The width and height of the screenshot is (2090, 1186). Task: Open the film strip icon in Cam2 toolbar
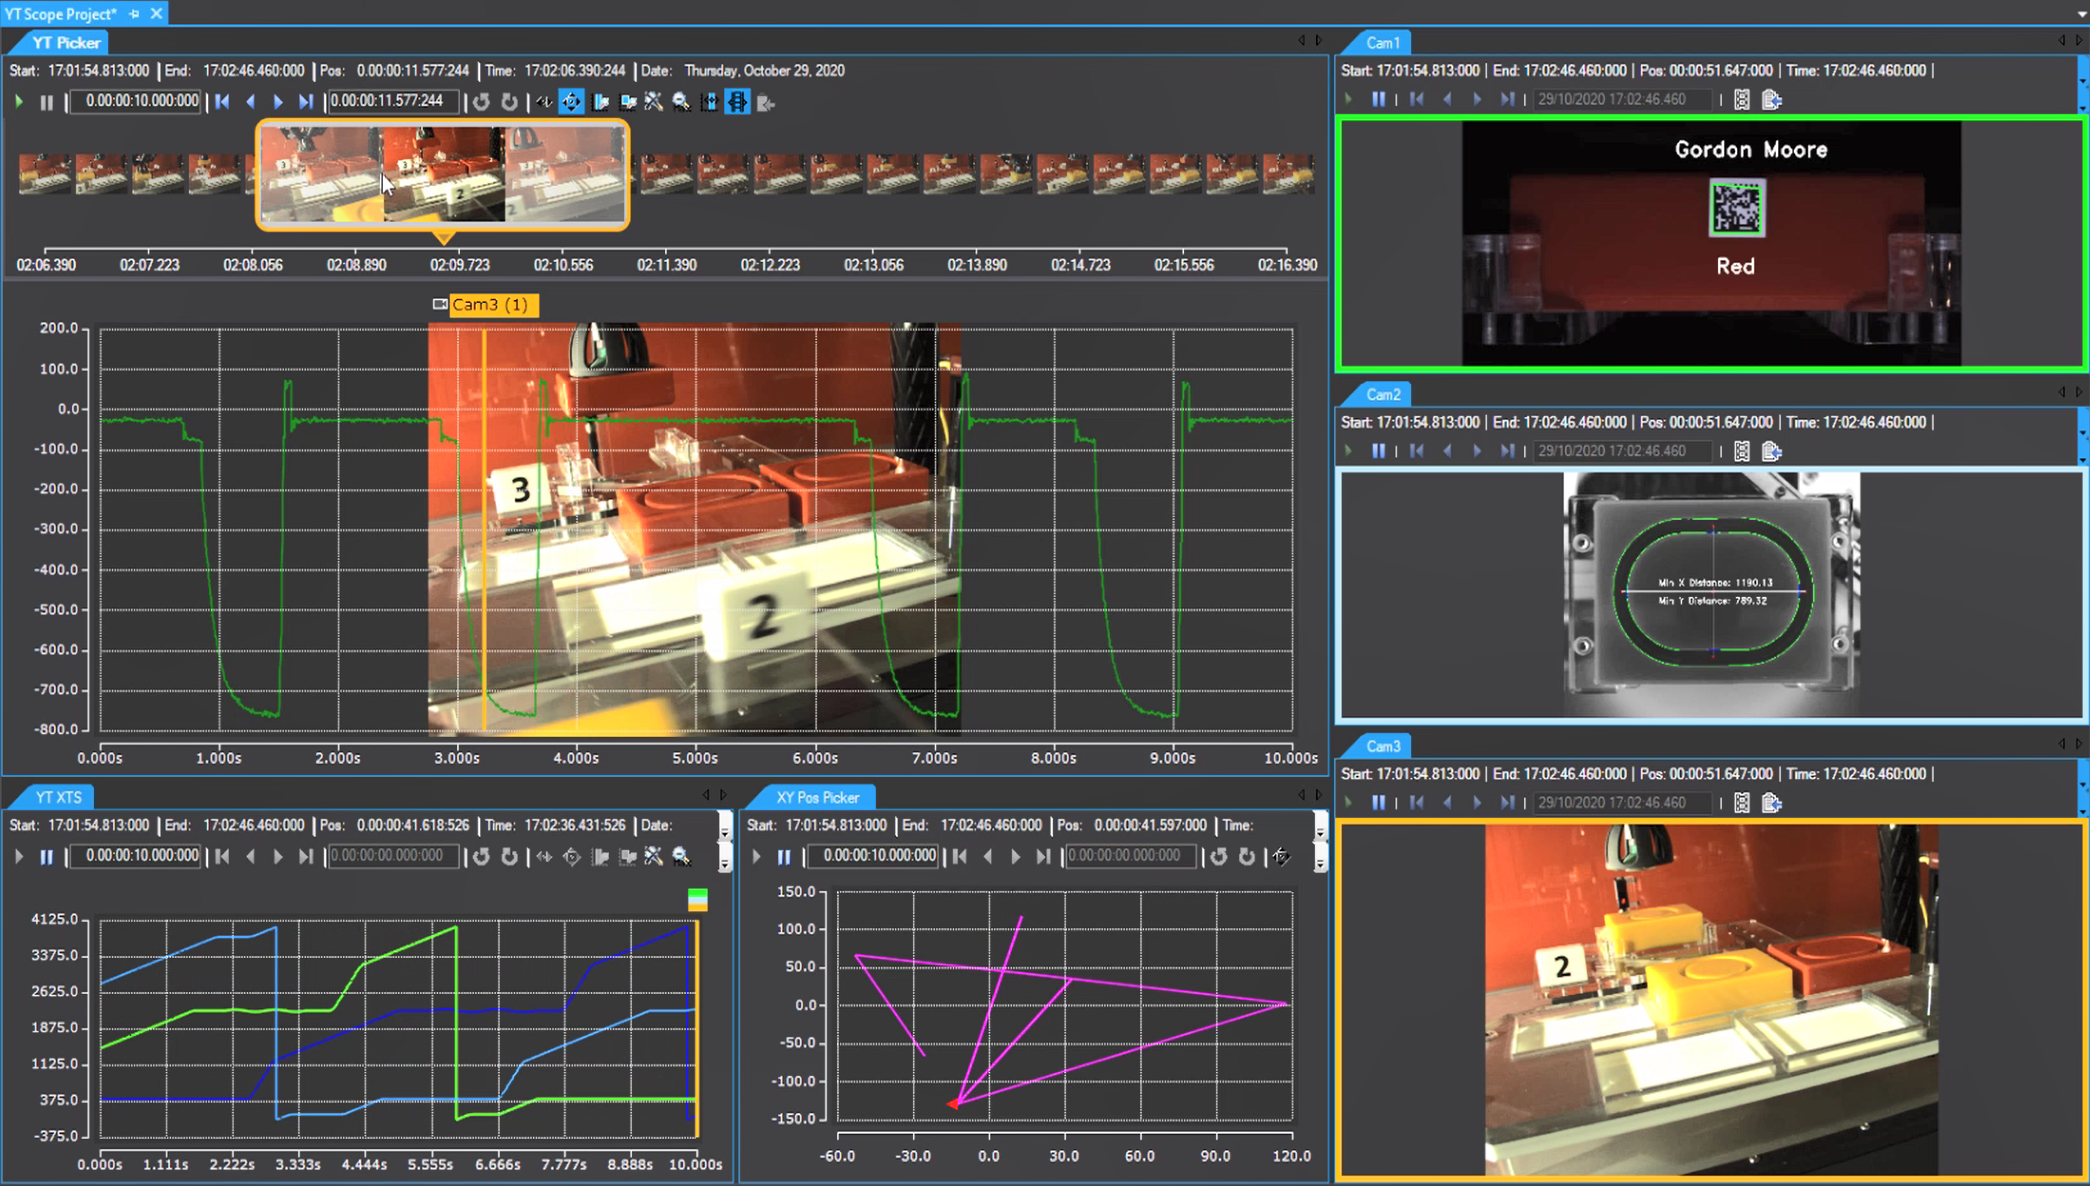tap(1742, 451)
